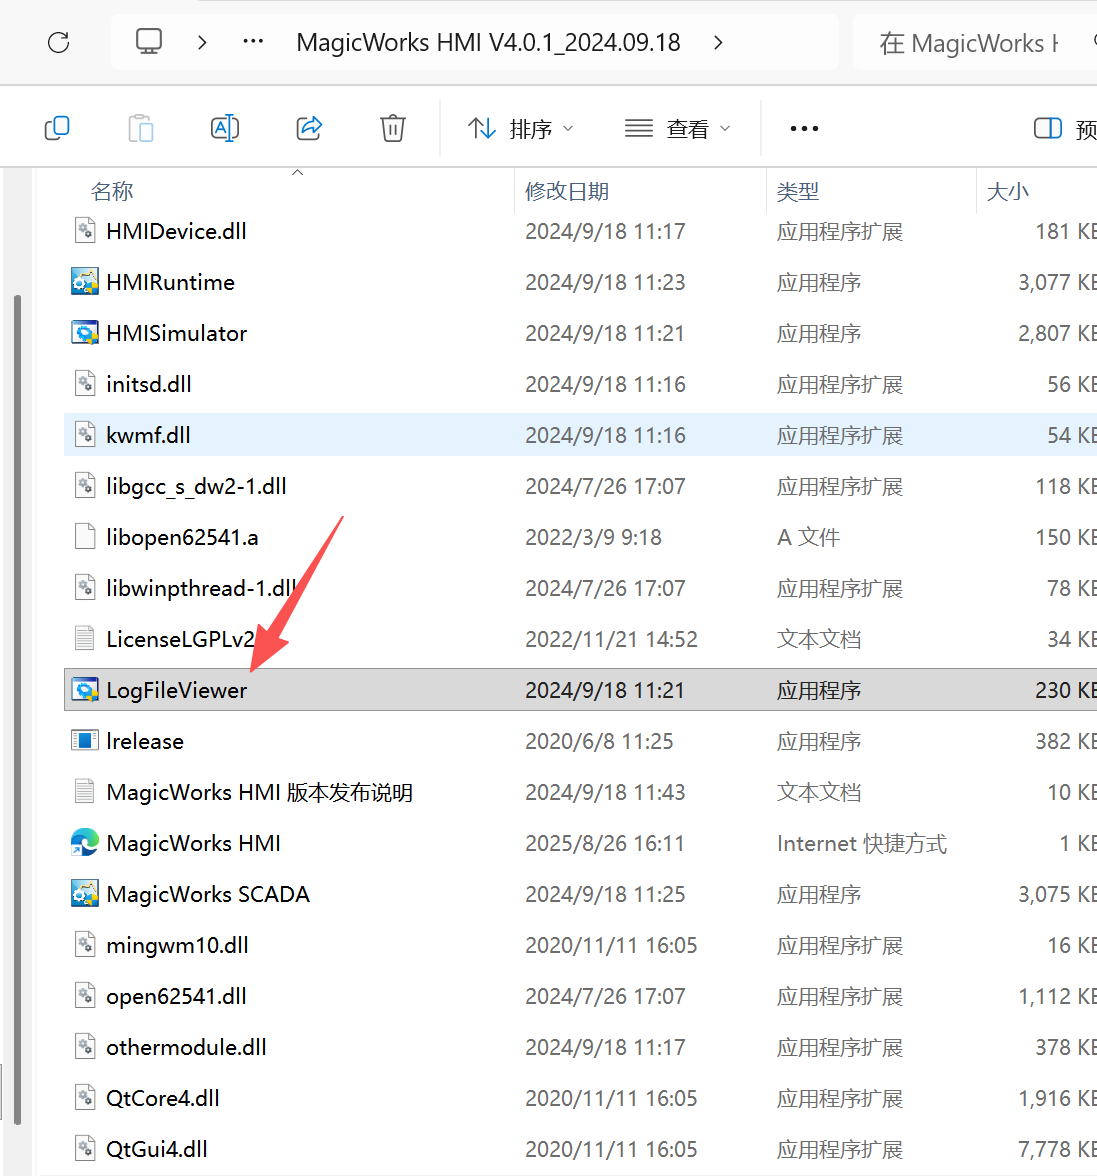Sort by 修改日期 column header
Screen dimensions: 1097x1176
tap(567, 191)
